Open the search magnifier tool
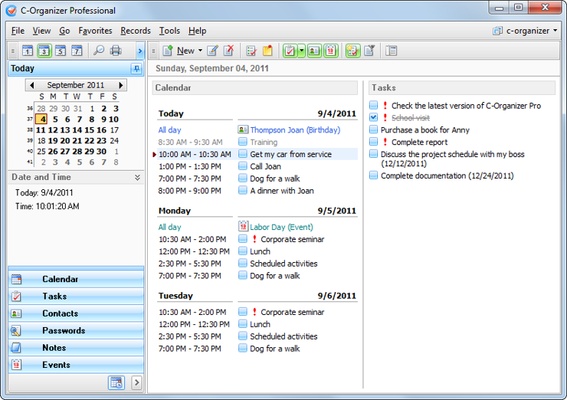Viewport: 567px width, 400px height. (98, 51)
